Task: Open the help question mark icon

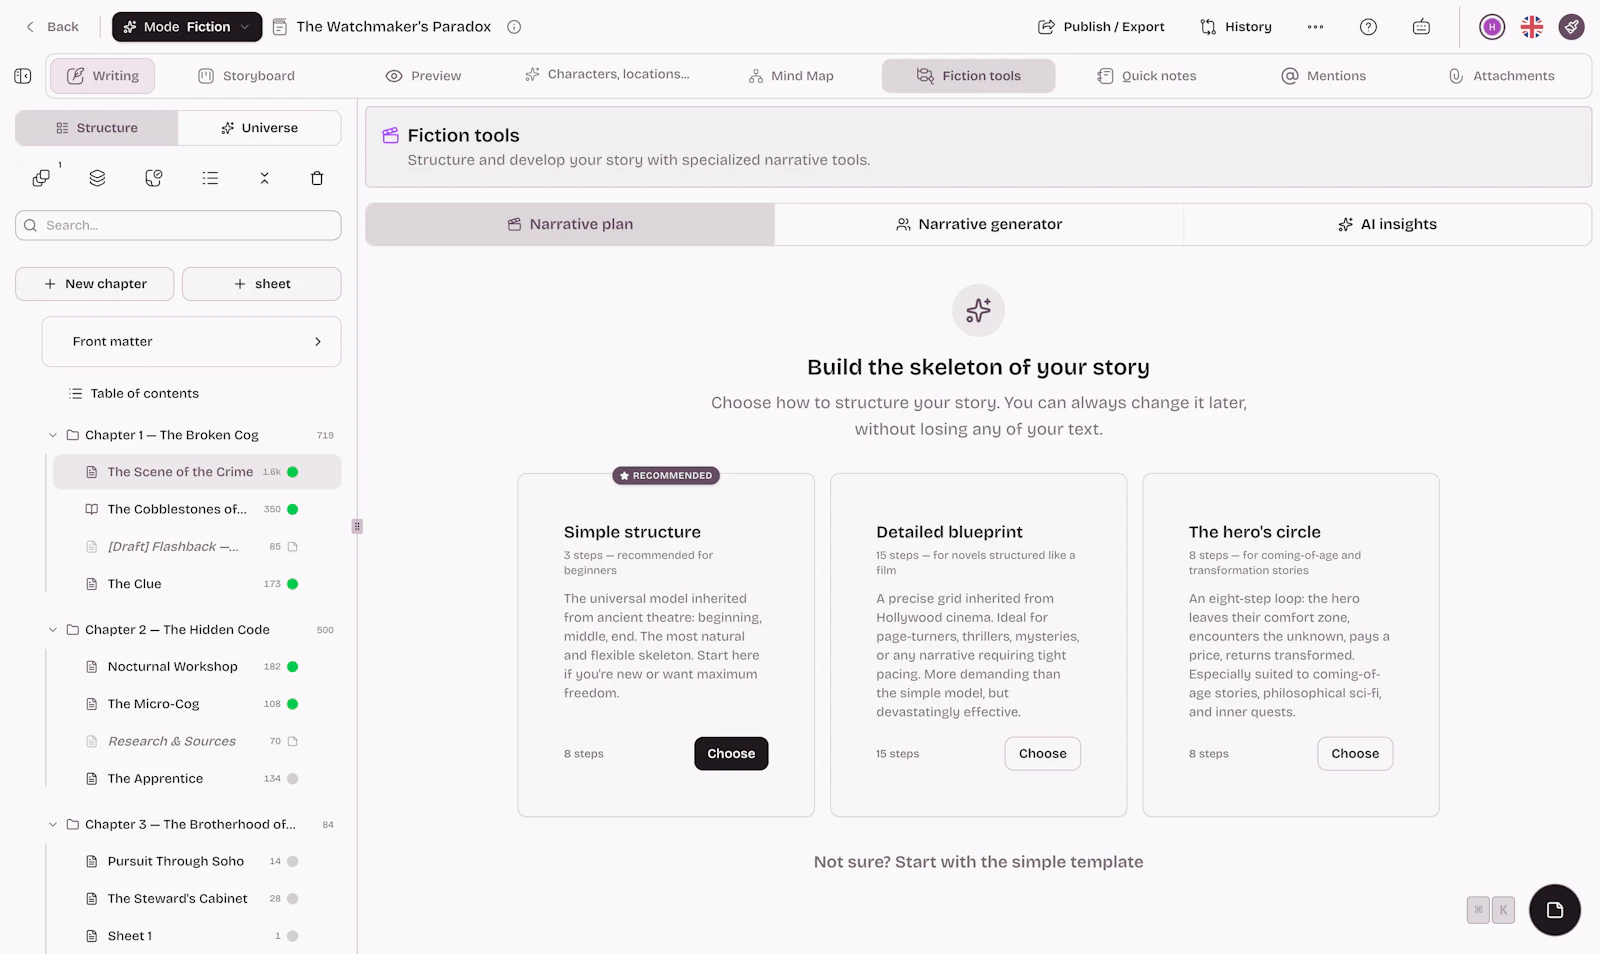Action: 1368,27
